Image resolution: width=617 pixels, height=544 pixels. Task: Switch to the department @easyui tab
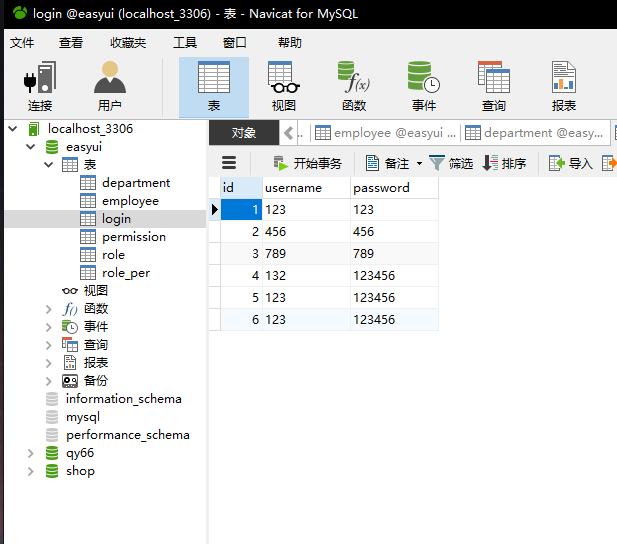tap(534, 133)
